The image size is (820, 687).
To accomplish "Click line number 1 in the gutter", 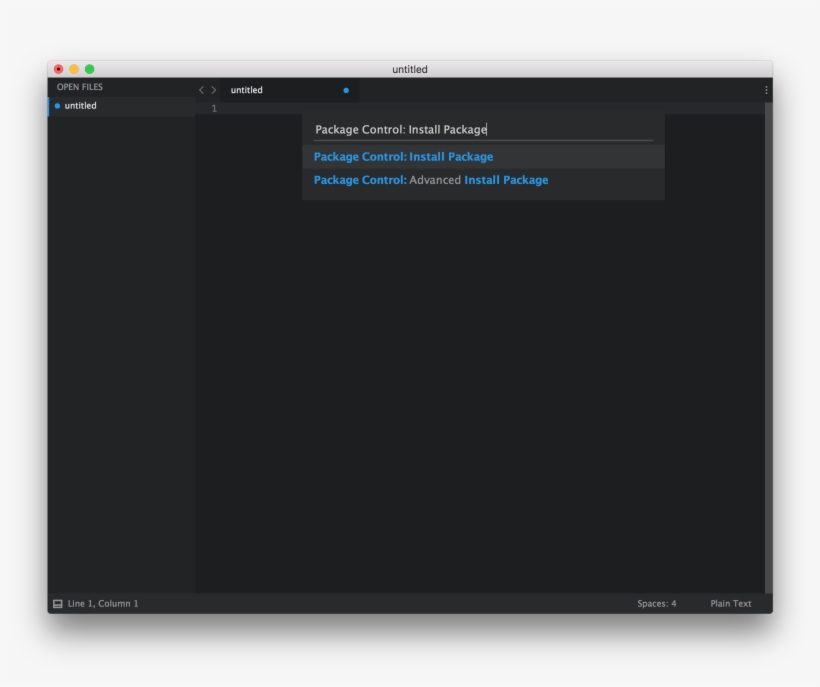I will click(x=214, y=108).
